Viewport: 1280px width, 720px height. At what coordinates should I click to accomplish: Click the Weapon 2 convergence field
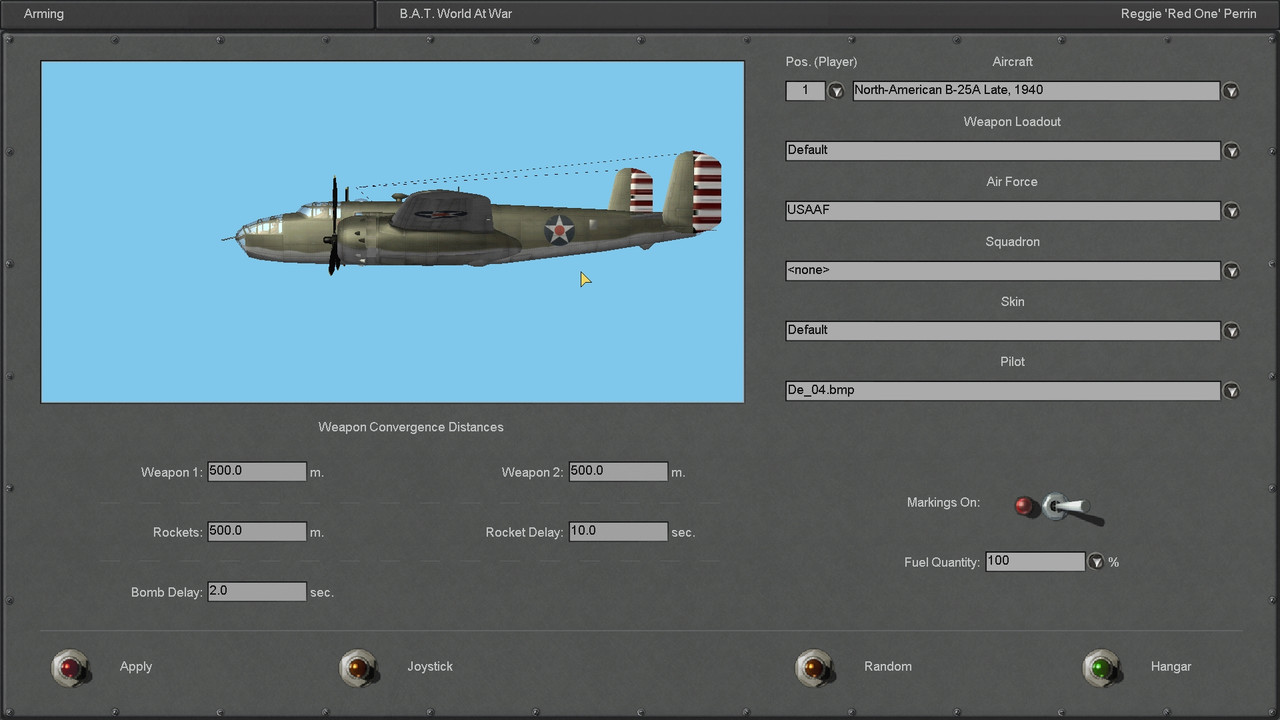(617, 471)
